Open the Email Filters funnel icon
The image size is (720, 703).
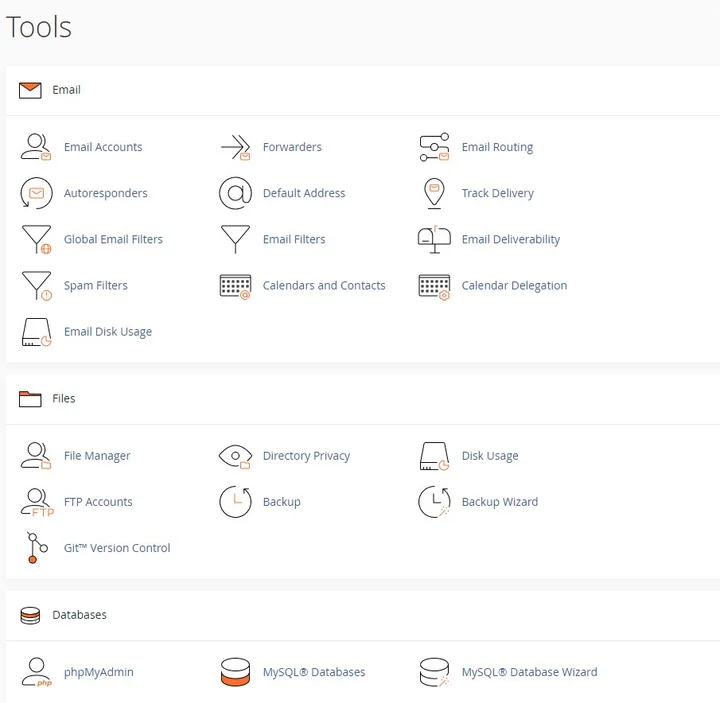pos(235,239)
